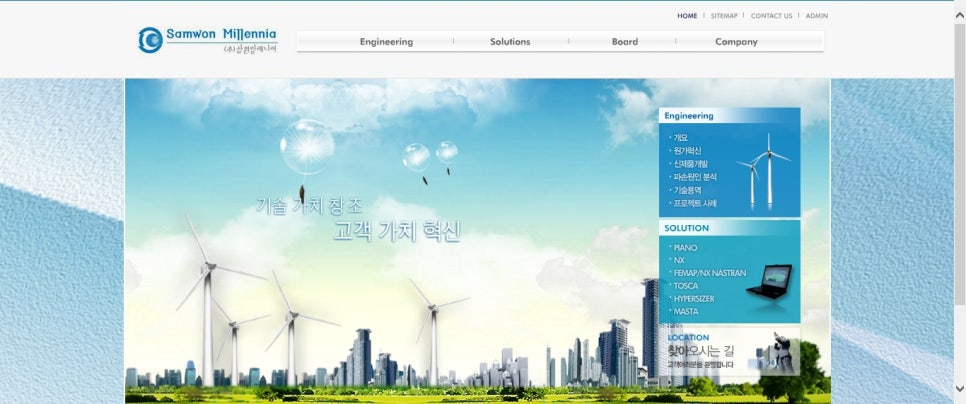Screen dimensions: 966x404
Task: Select 개요 in the Engineering panel
Action: point(680,137)
